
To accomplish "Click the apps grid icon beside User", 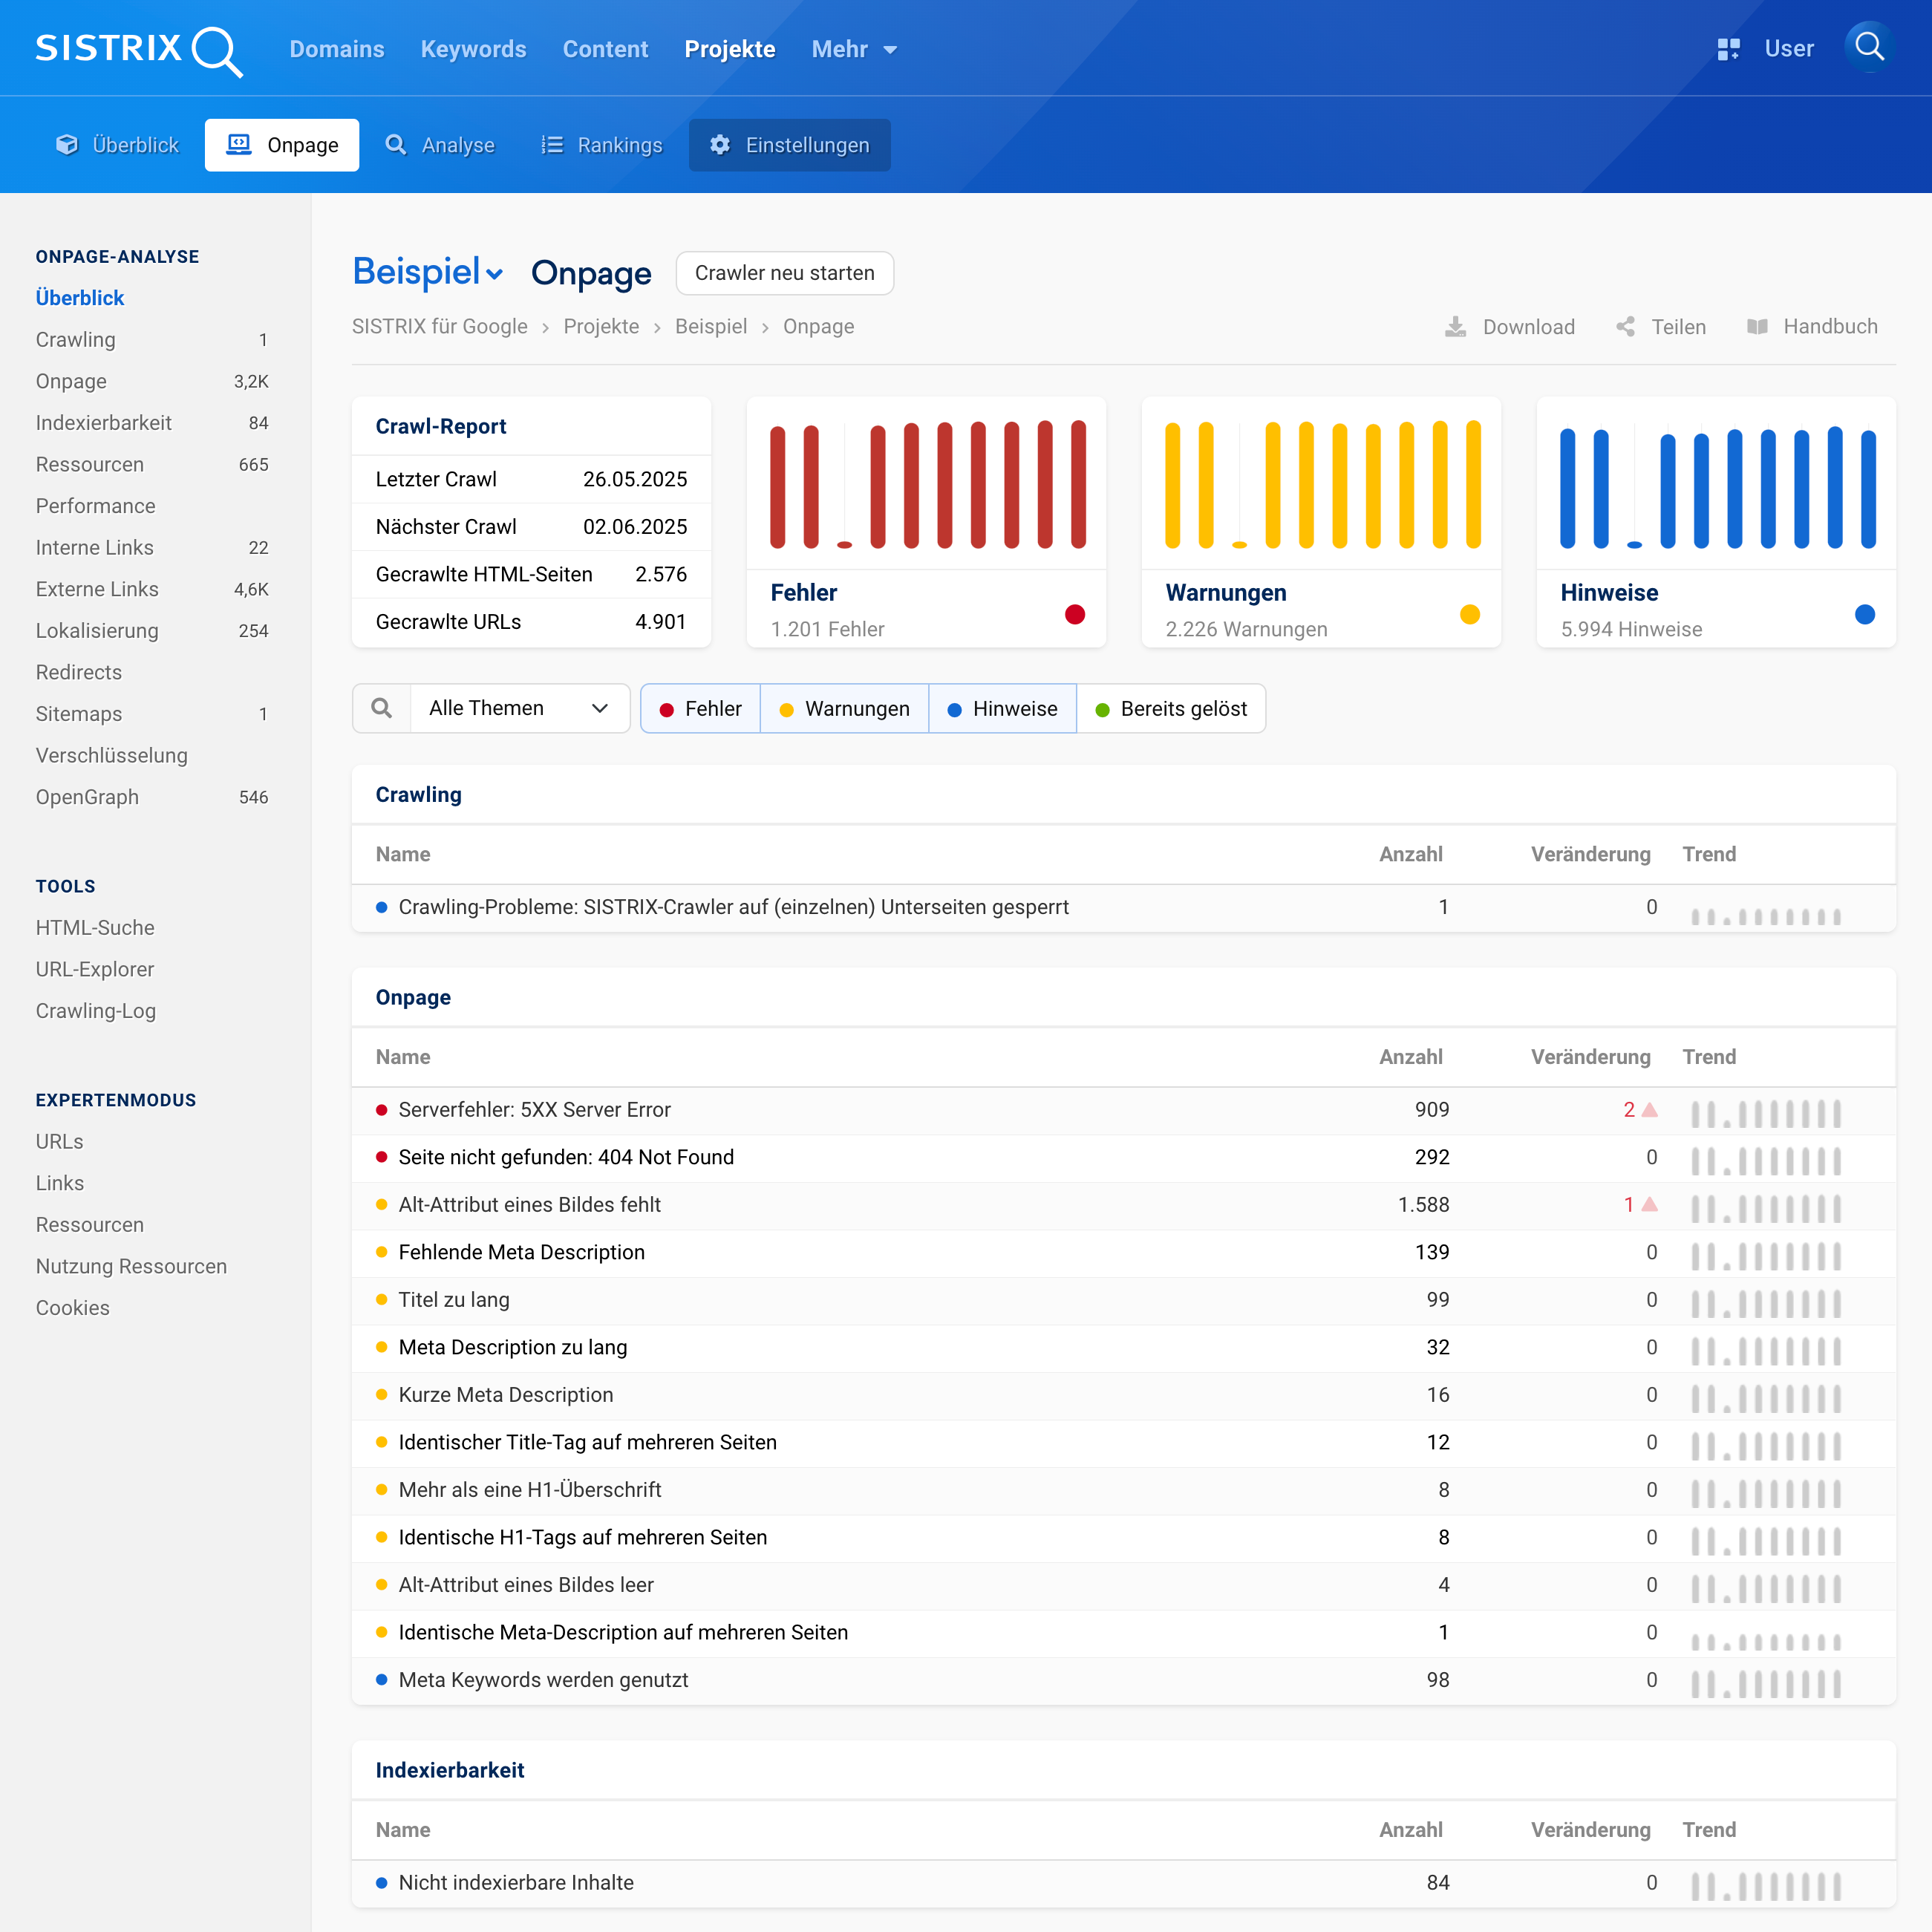I will (x=1728, y=49).
